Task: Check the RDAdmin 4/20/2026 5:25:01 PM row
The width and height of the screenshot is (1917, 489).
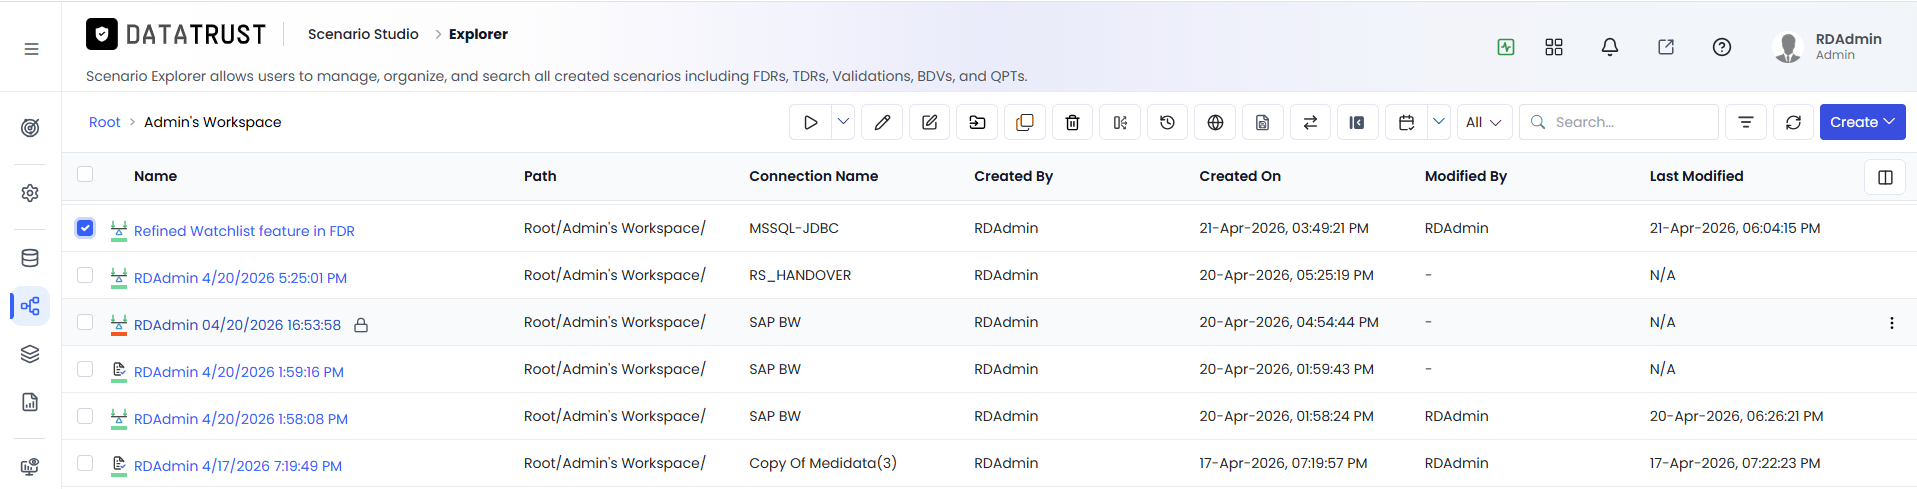Action: tap(85, 275)
